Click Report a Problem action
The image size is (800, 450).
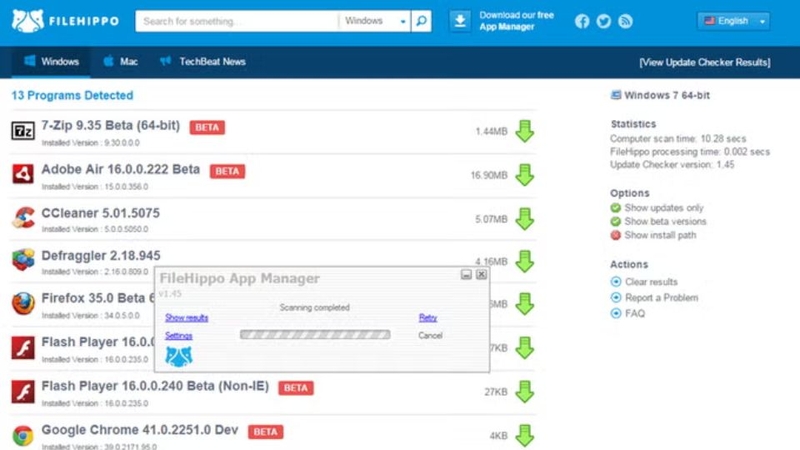(655, 297)
